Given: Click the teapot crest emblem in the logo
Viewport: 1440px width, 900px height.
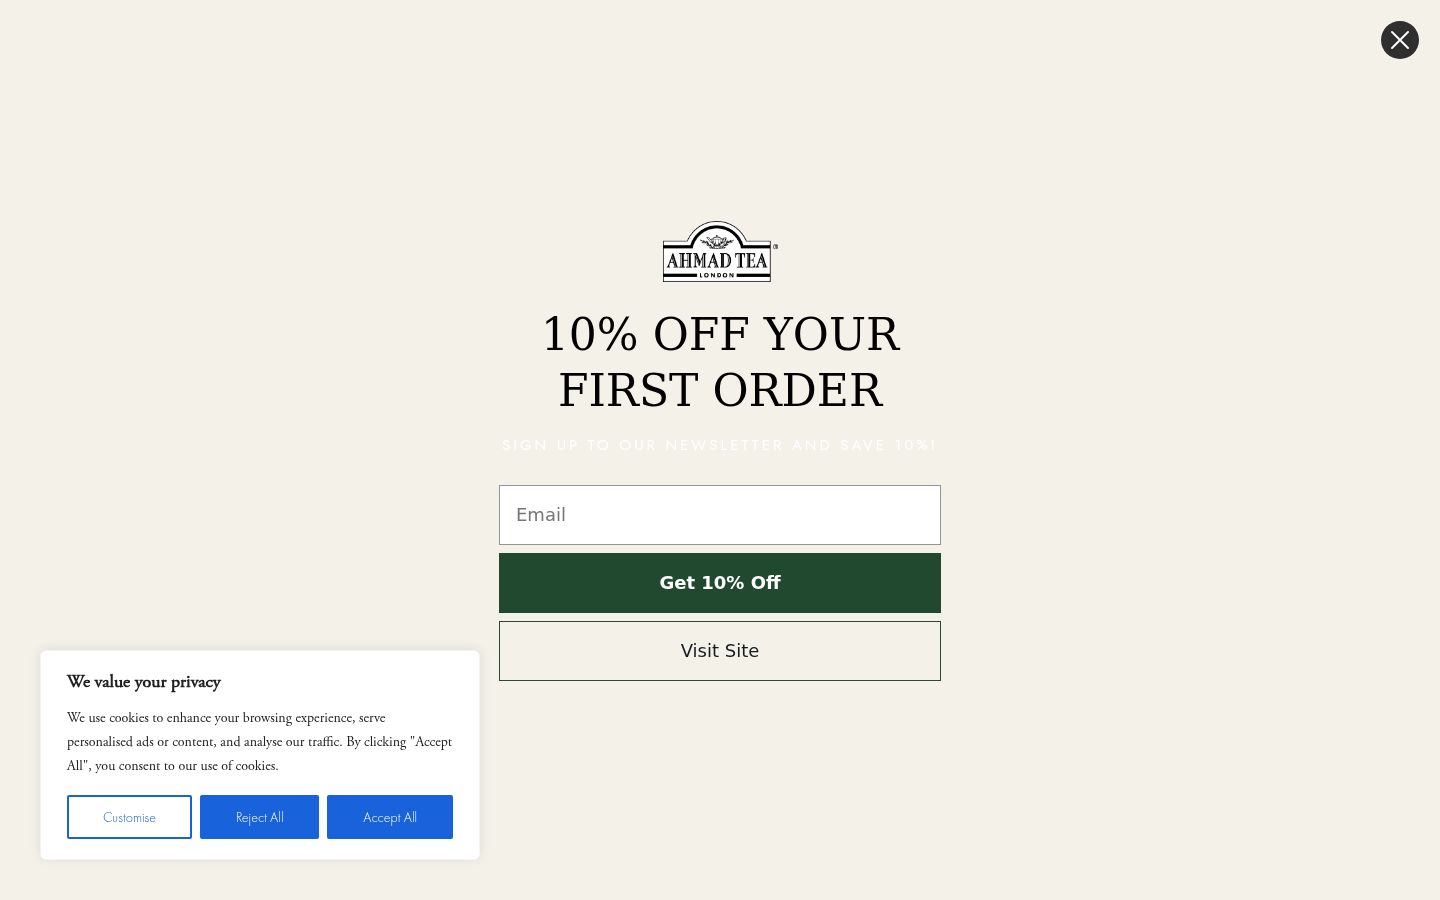Looking at the screenshot, I should [716, 240].
